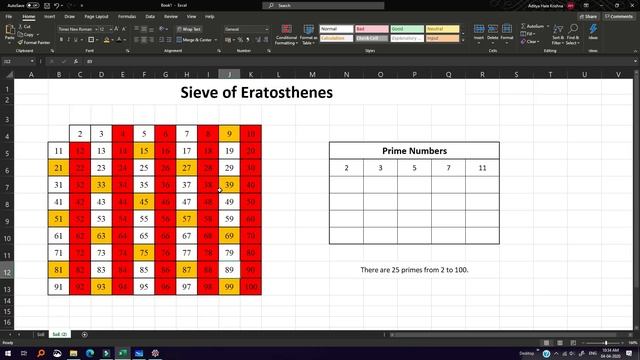Apply the Bad cell style
This screenshot has width=640, height=360.
(372, 29)
